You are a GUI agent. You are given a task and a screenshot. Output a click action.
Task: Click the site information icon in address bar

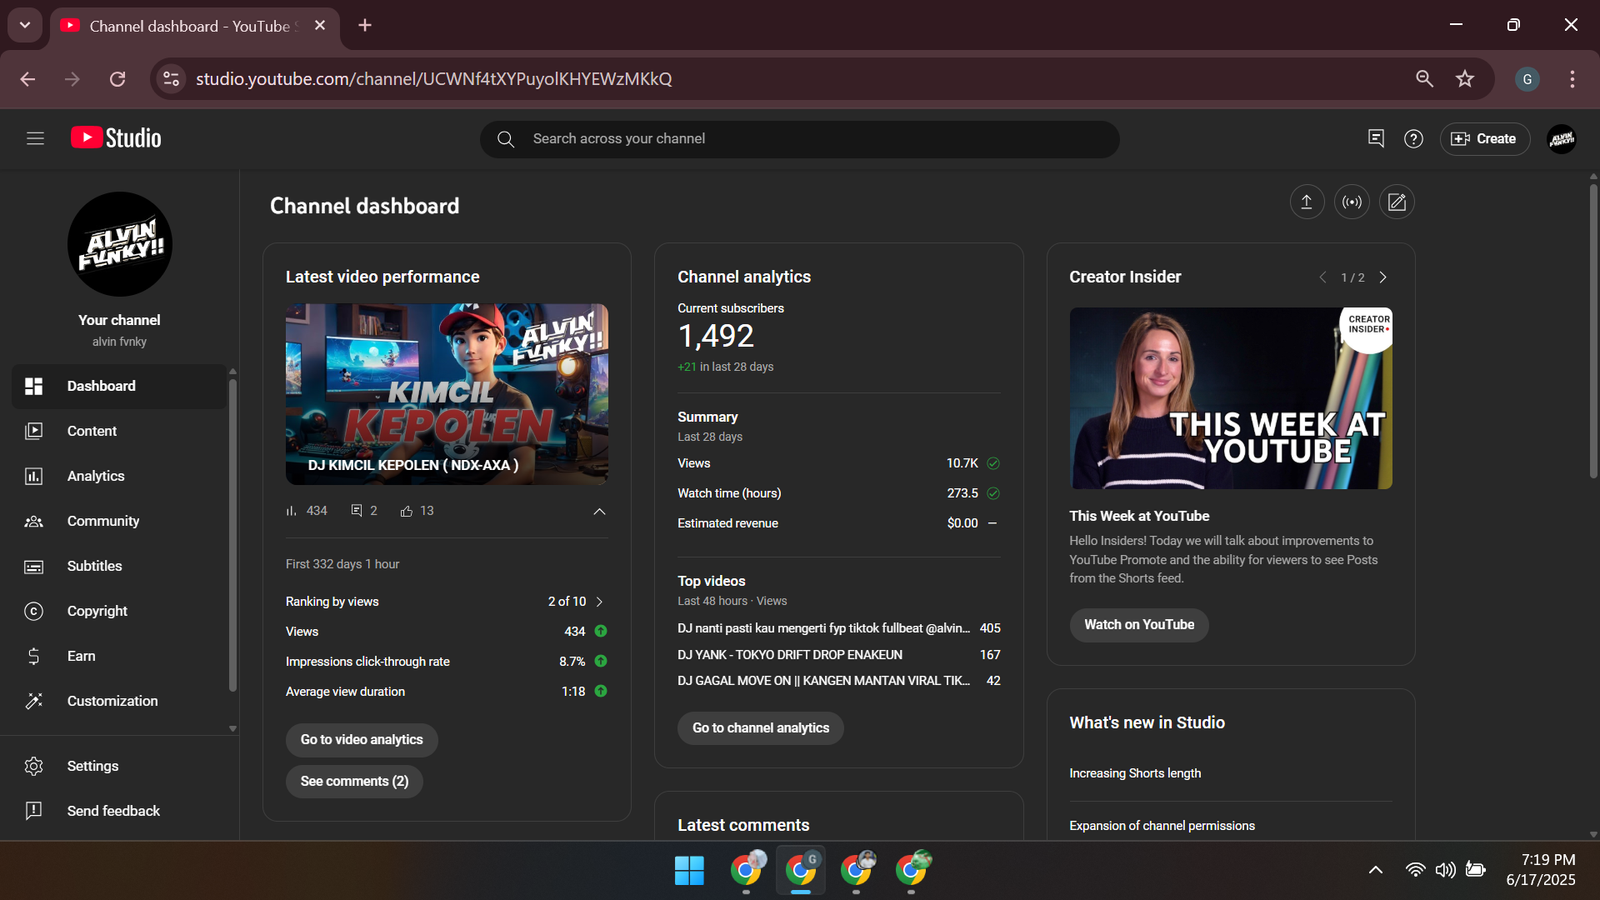pyautogui.click(x=171, y=79)
